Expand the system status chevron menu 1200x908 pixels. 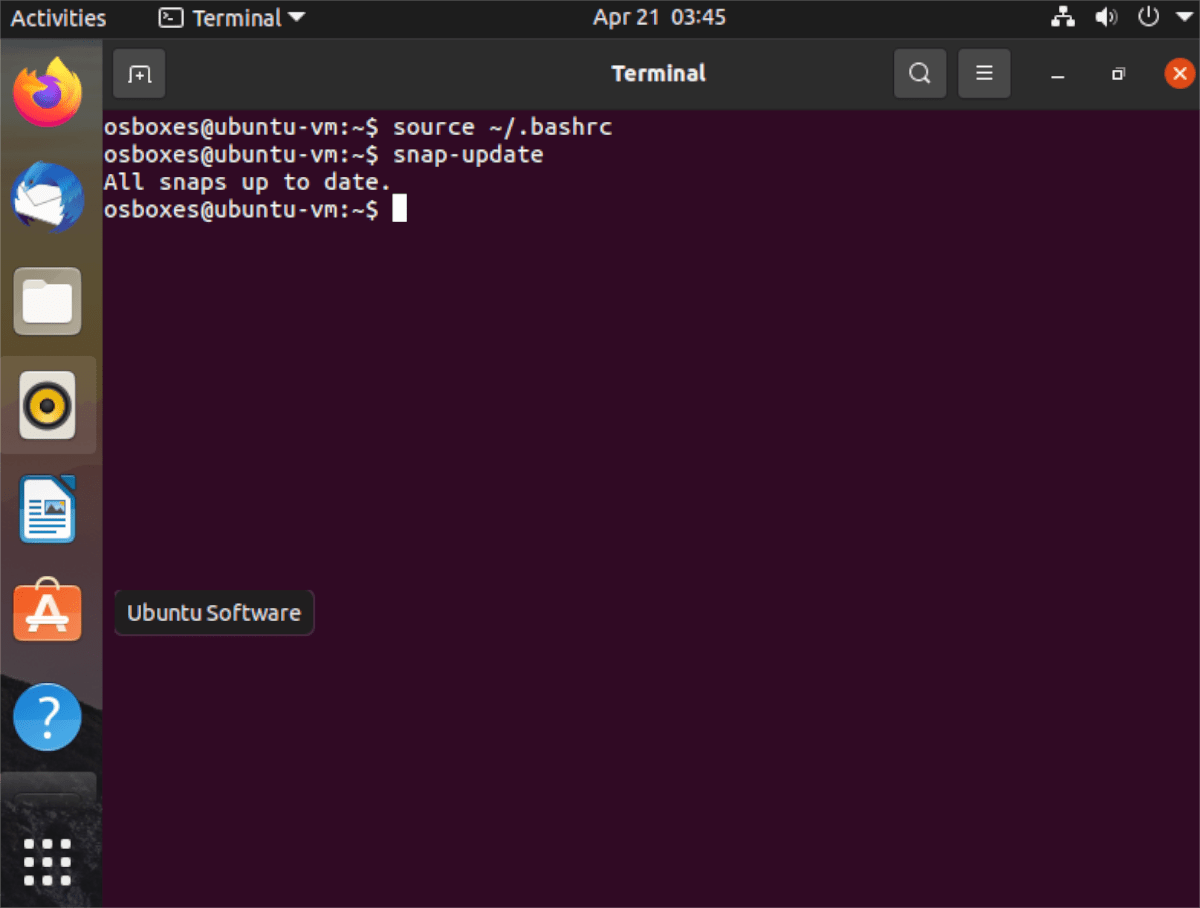(x=1184, y=17)
